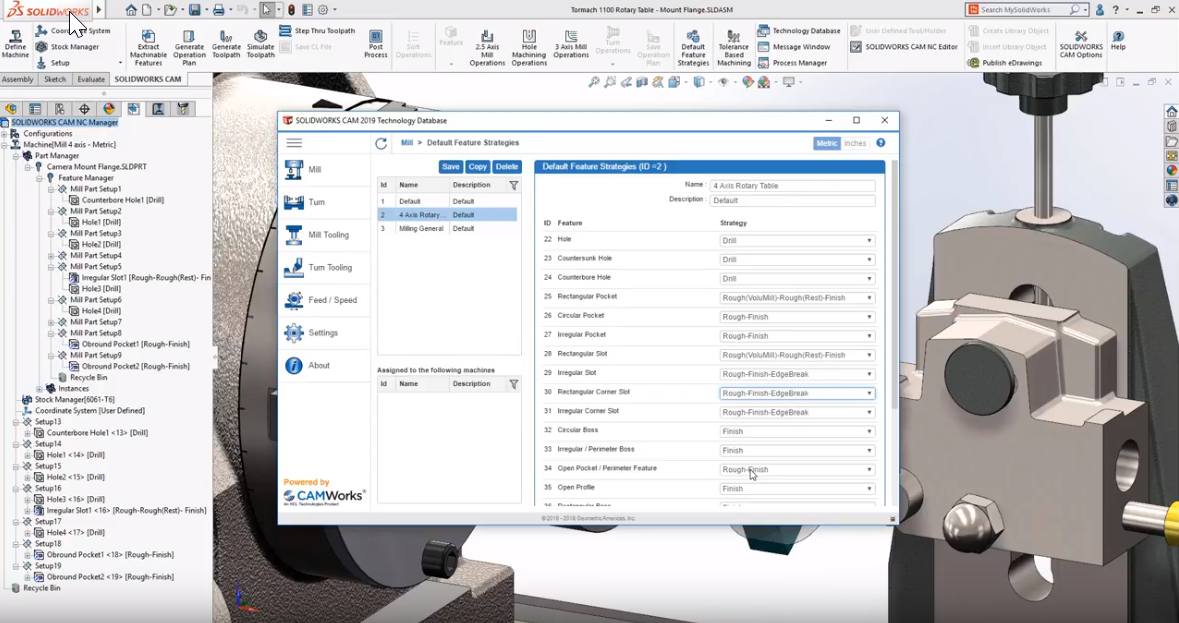
Task: Click the Generate Toolpath icon
Action: [x=226, y=45]
